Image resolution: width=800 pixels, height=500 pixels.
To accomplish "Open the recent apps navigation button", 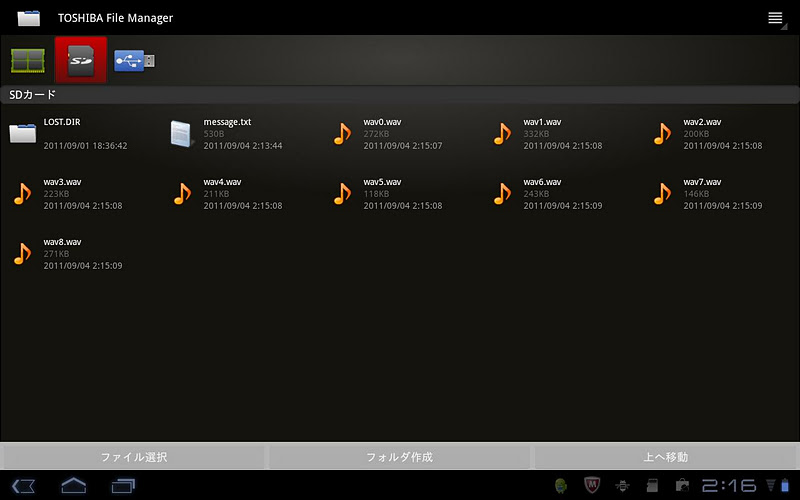I will (x=123, y=486).
